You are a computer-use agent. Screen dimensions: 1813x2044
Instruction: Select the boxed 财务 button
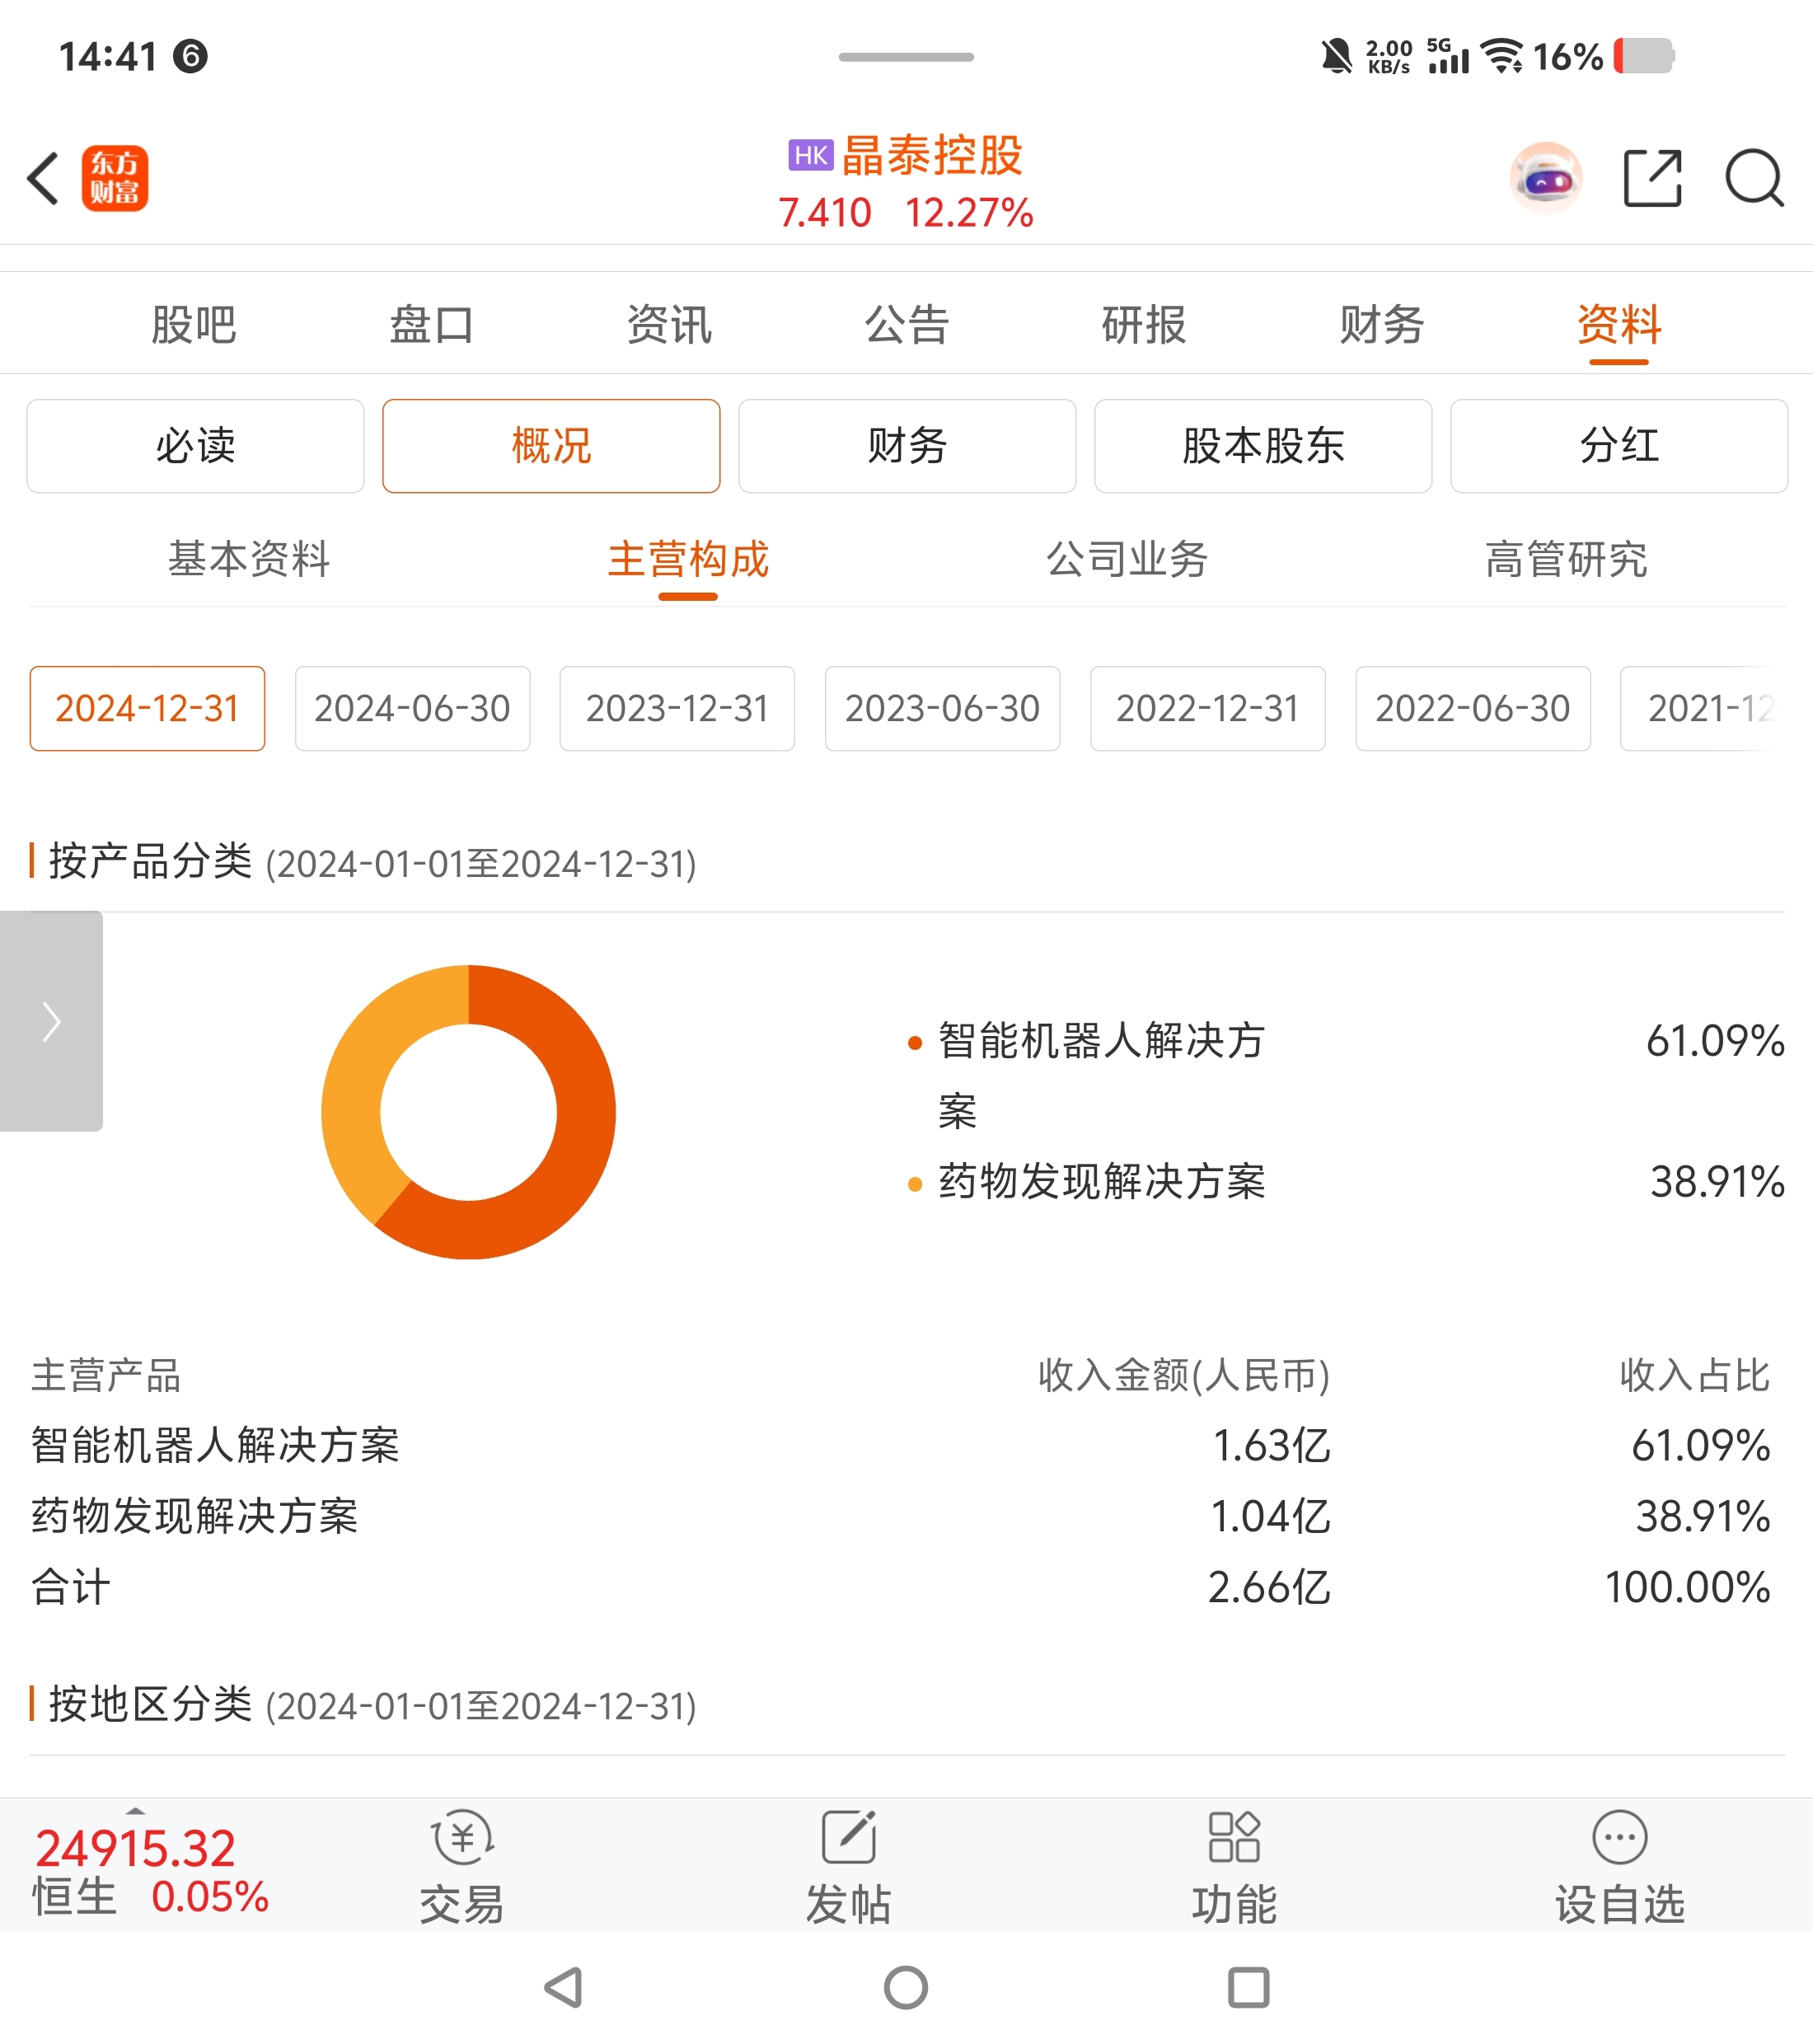coord(907,446)
